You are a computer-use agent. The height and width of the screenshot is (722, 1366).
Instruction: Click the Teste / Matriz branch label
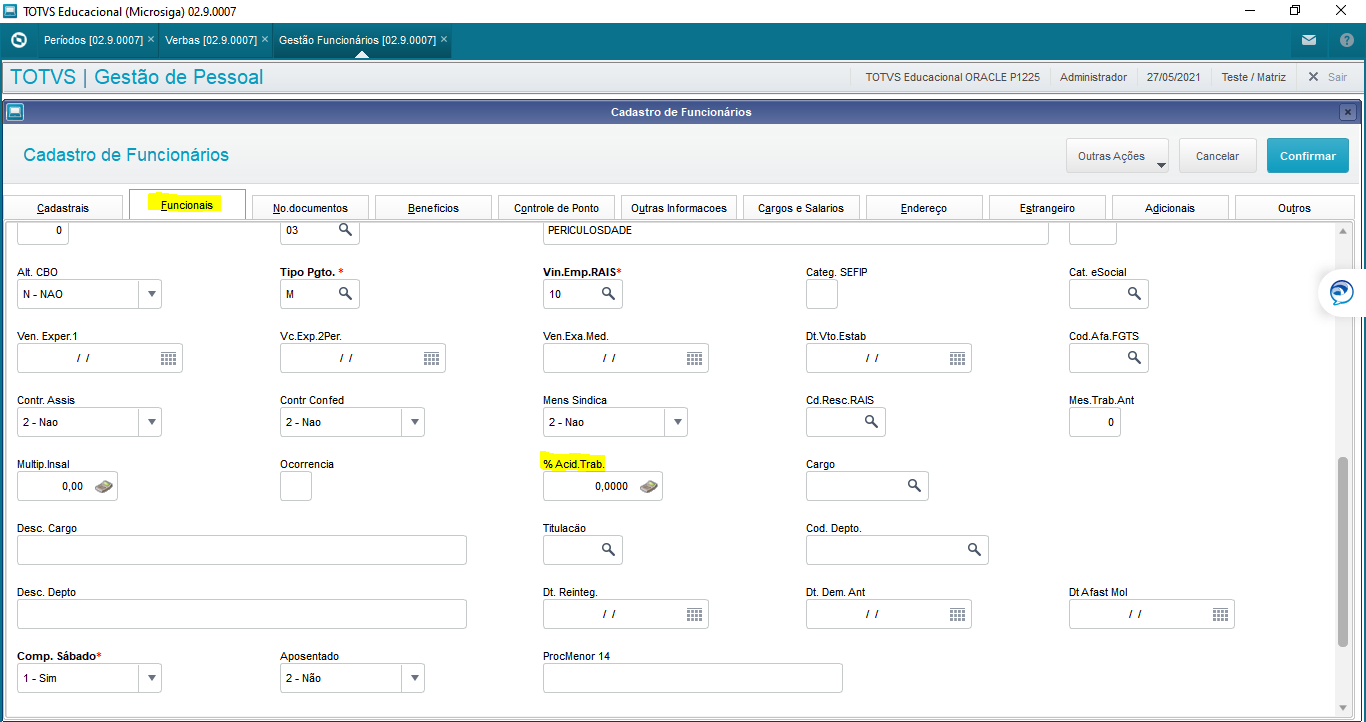coord(1253,77)
